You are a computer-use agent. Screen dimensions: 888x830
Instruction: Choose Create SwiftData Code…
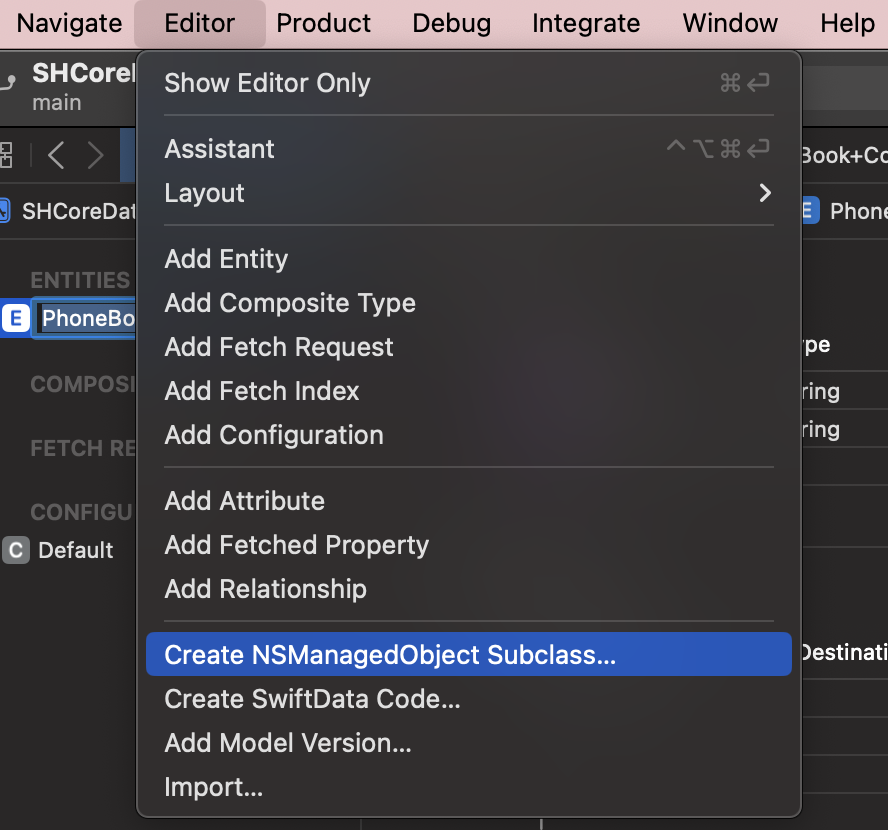coord(312,699)
